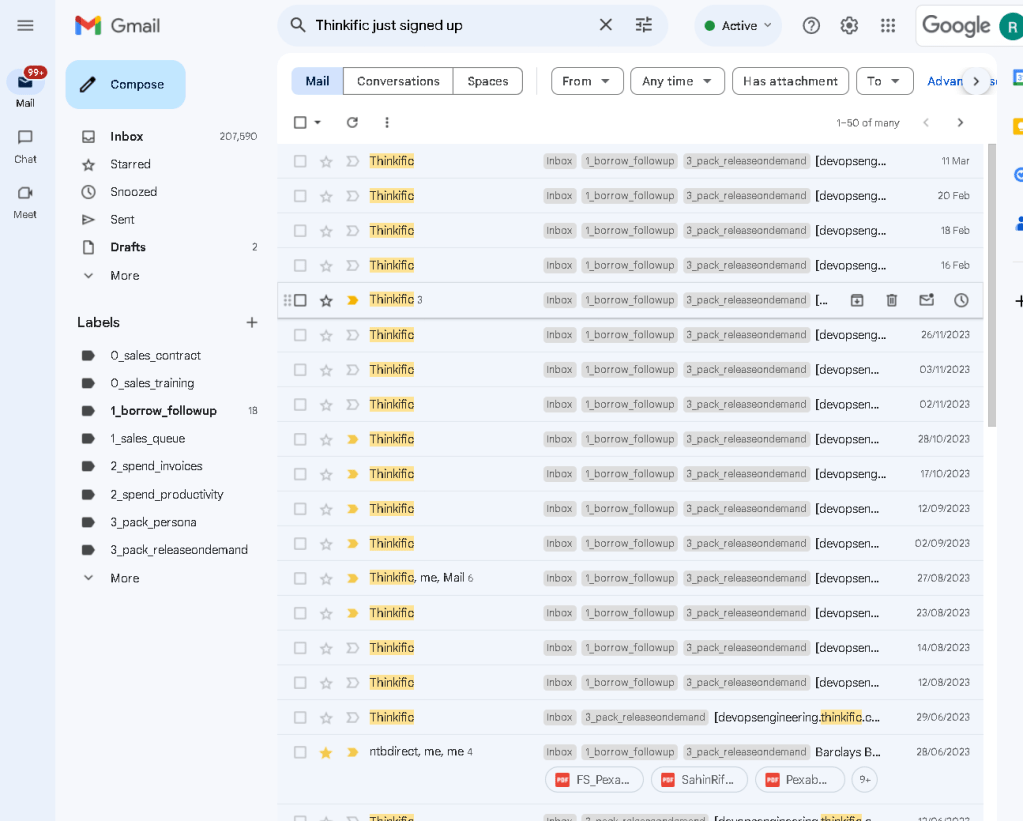Select the Thinkific email dated 16 Feb
1023x821 pixels.
click(300, 266)
